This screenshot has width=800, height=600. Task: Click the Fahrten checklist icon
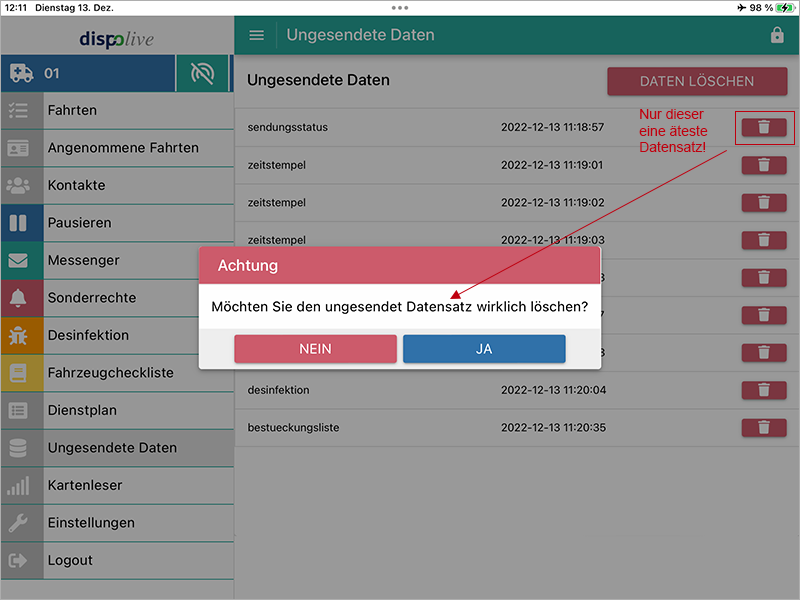(18, 110)
